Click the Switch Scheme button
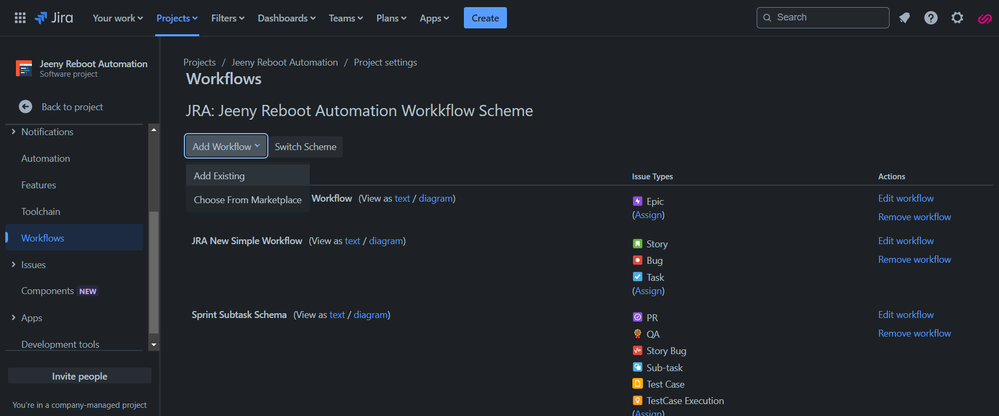Viewport: 999px width, 416px height. click(x=305, y=147)
